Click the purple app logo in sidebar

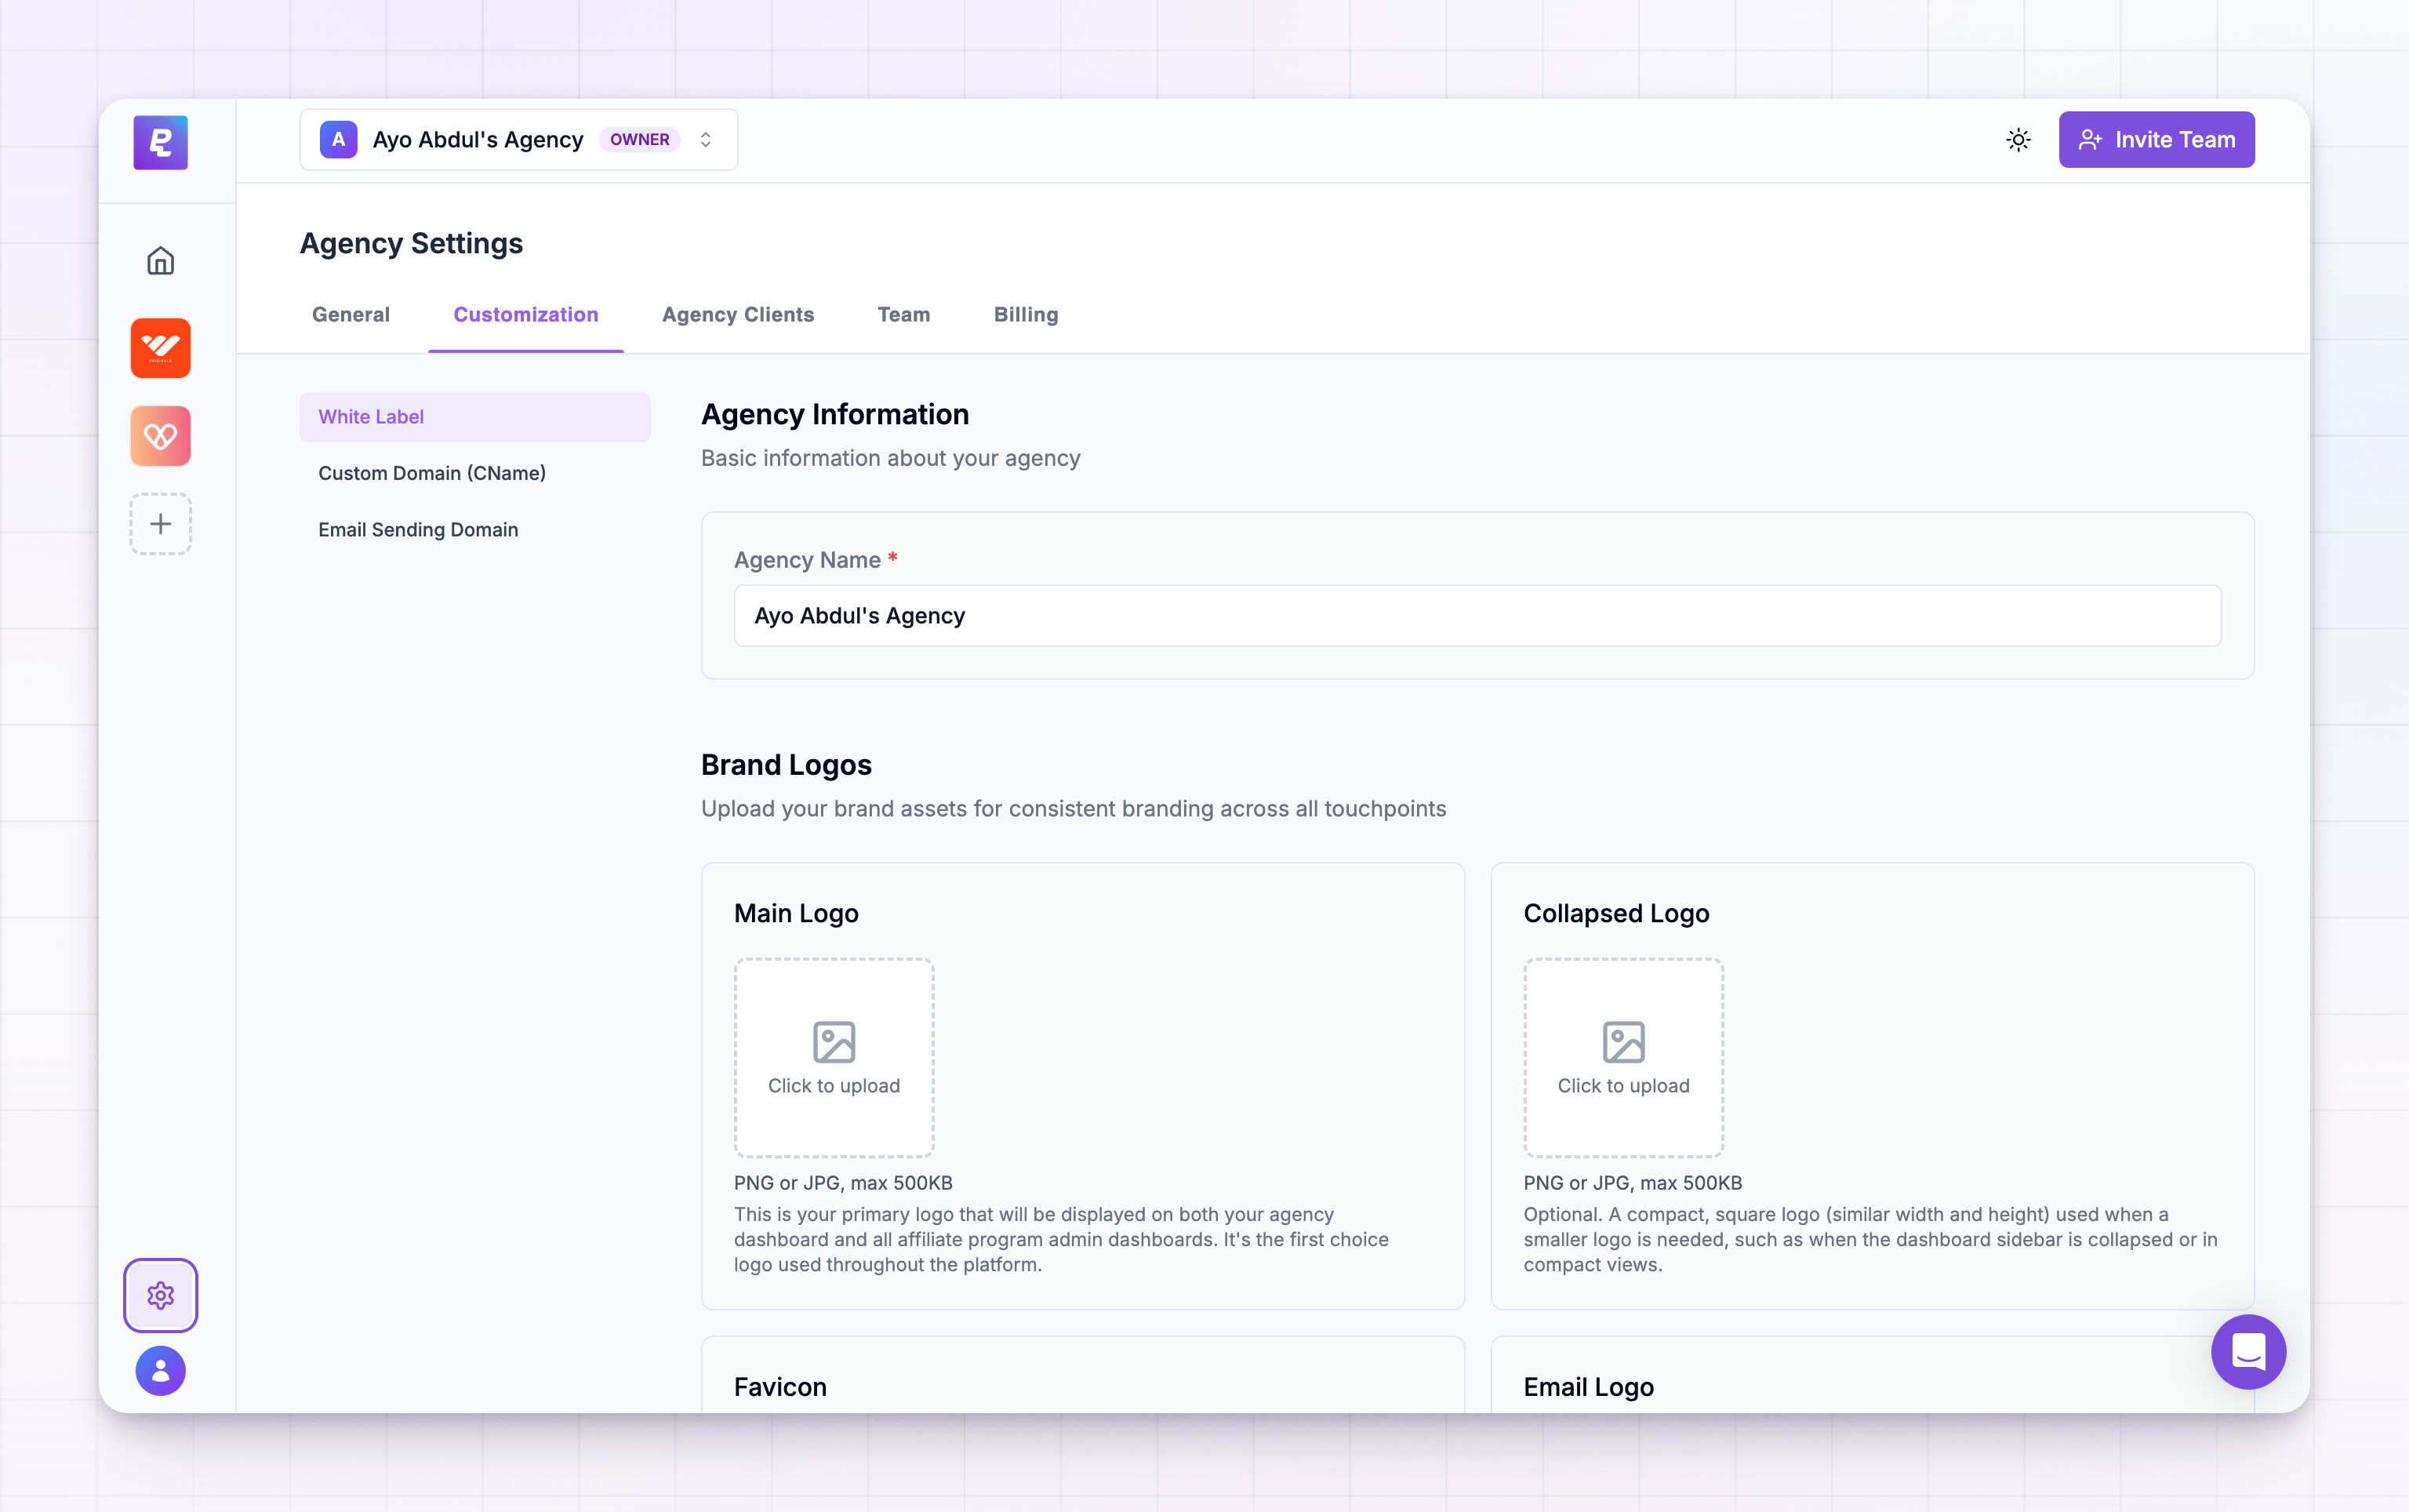160,142
